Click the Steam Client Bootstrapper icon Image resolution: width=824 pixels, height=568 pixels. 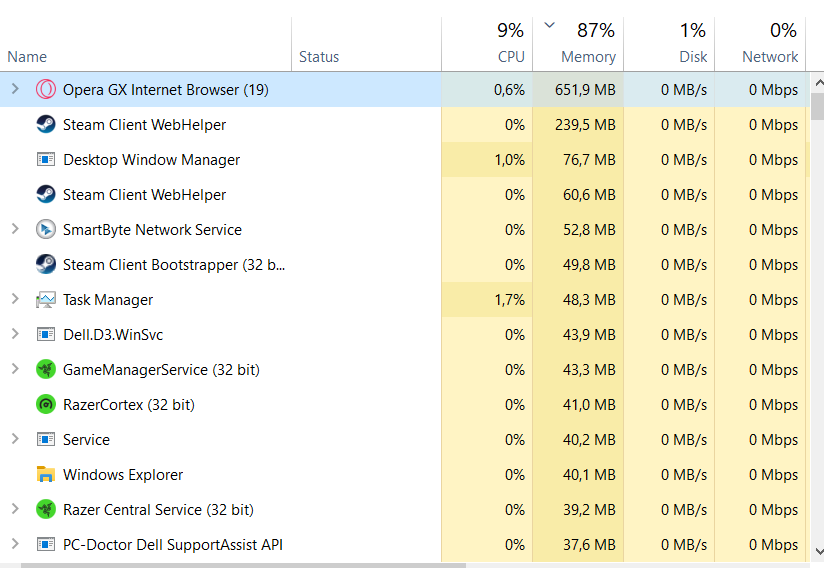pyautogui.click(x=46, y=264)
